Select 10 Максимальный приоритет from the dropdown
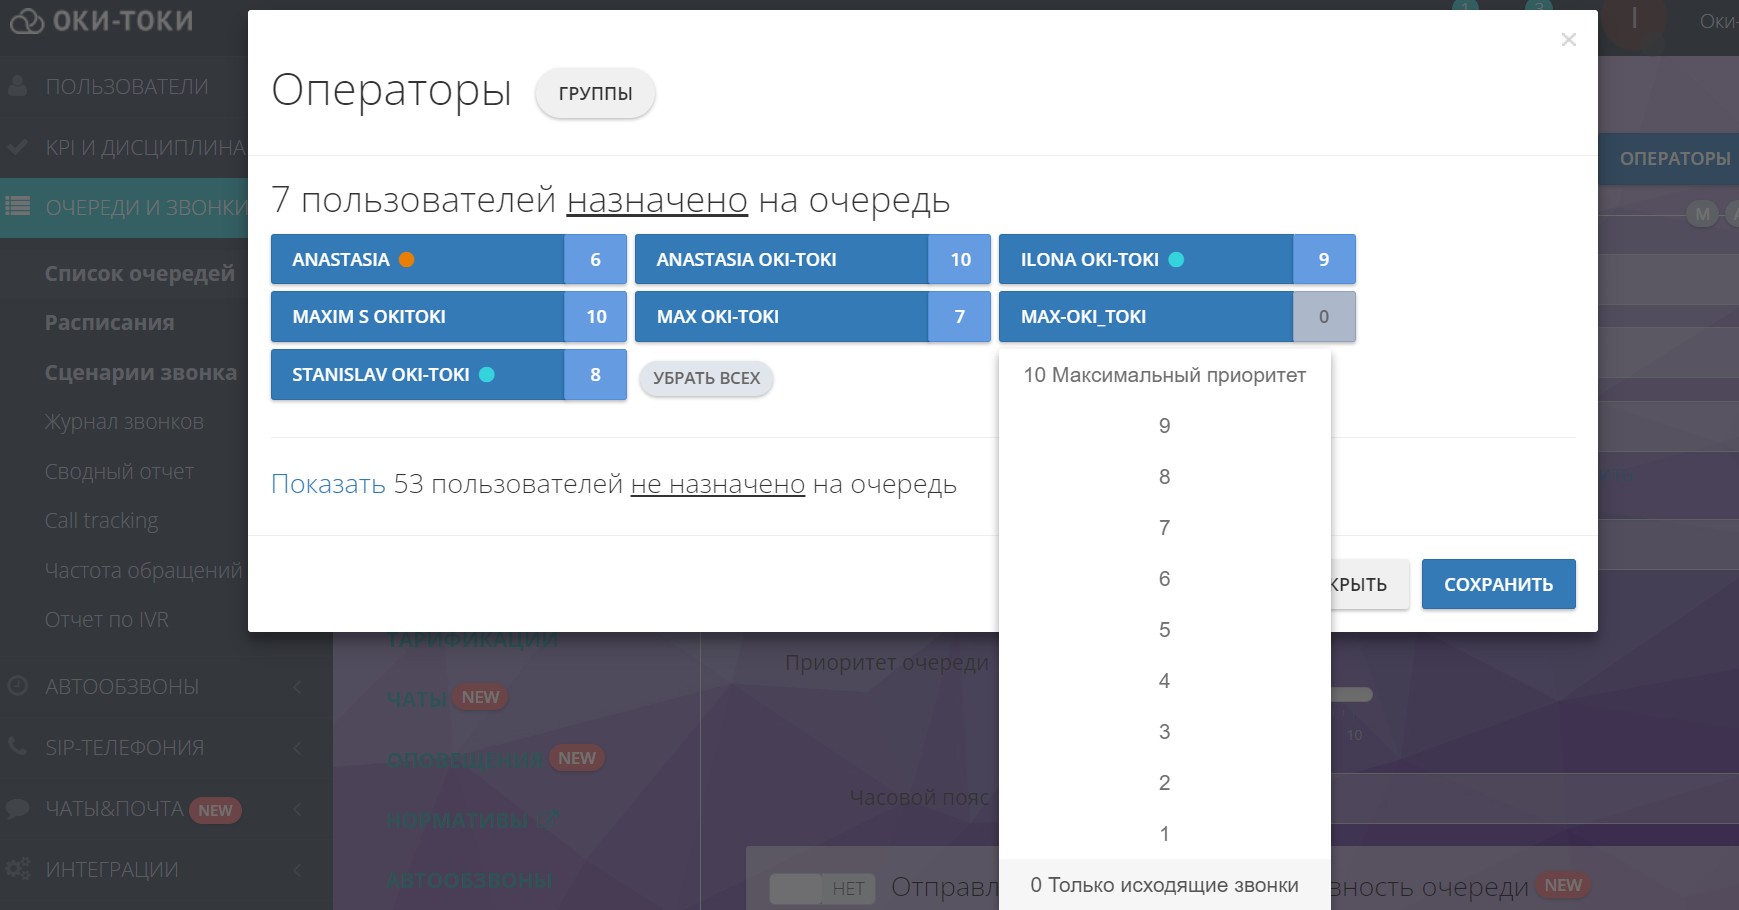Image resolution: width=1739 pixels, height=910 pixels. pyautogui.click(x=1163, y=375)
